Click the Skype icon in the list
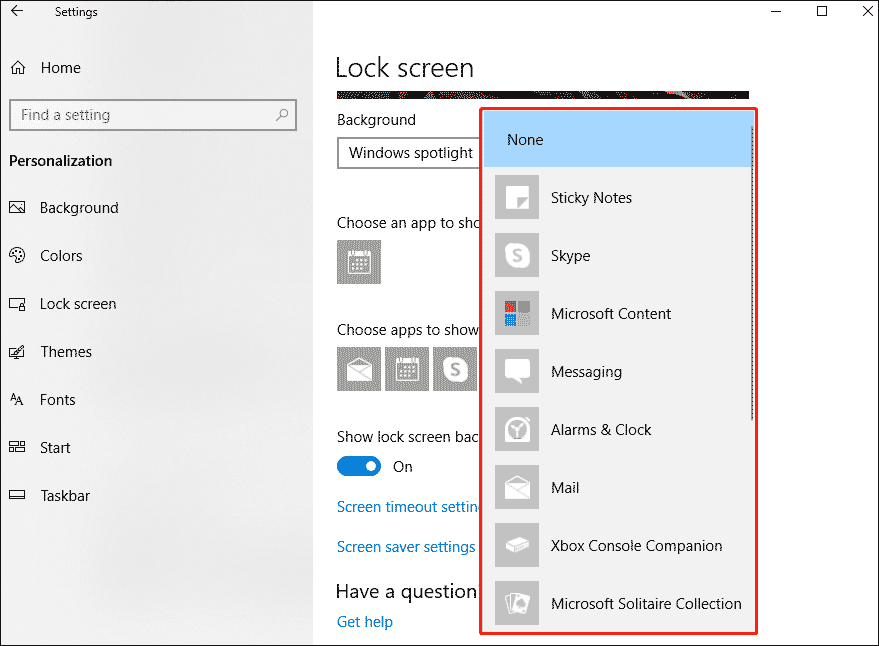This screenshot has height=646, width=879. point(517,255)
